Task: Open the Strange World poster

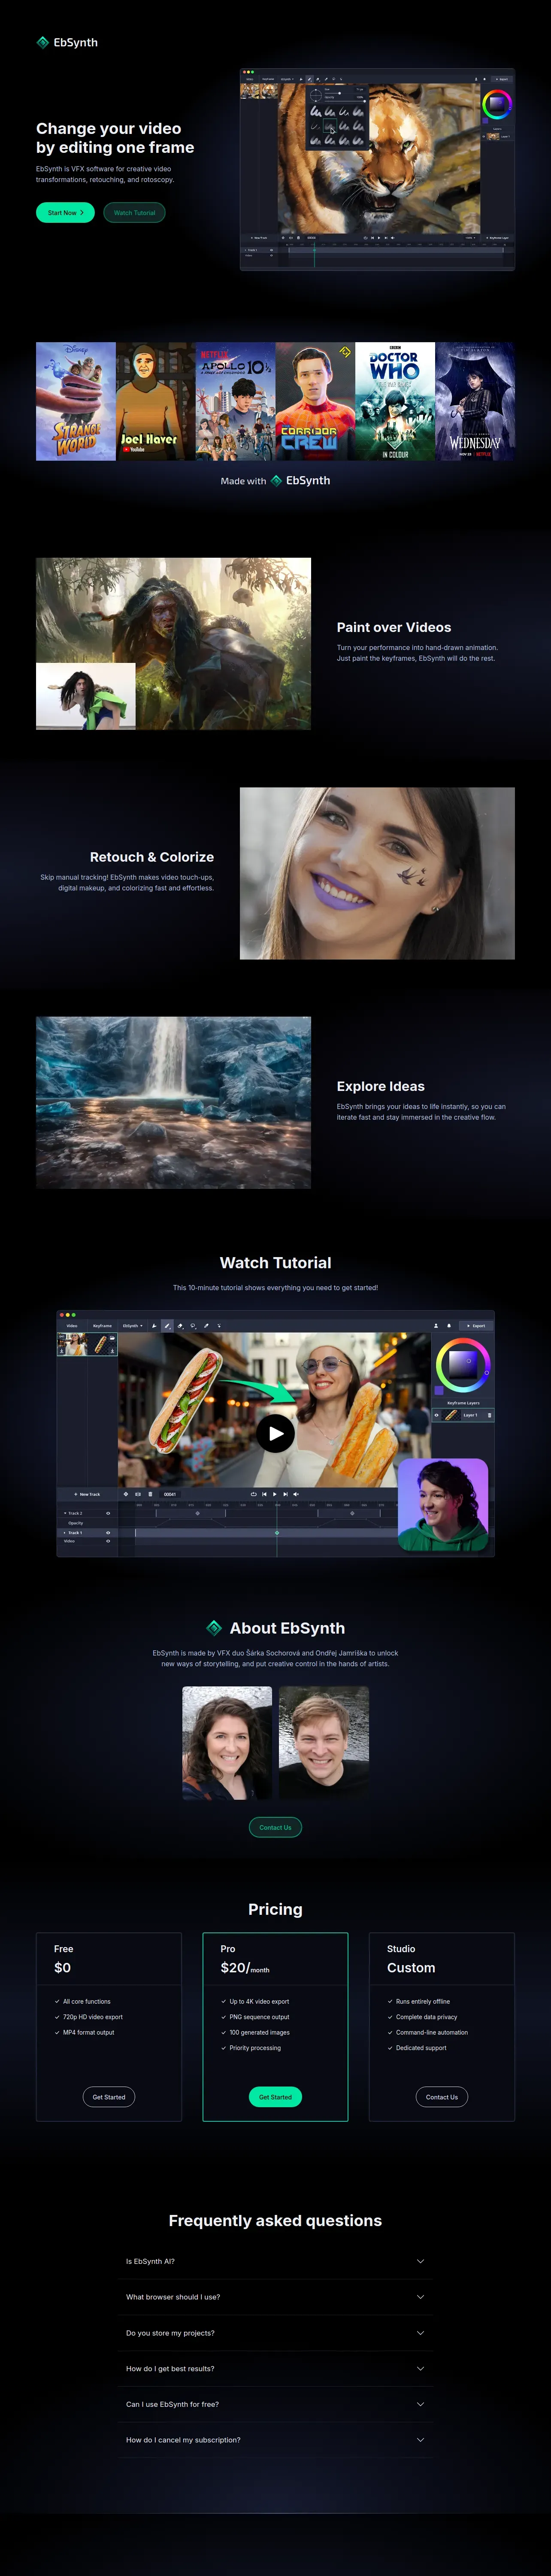Action: (x=76, y=401)
